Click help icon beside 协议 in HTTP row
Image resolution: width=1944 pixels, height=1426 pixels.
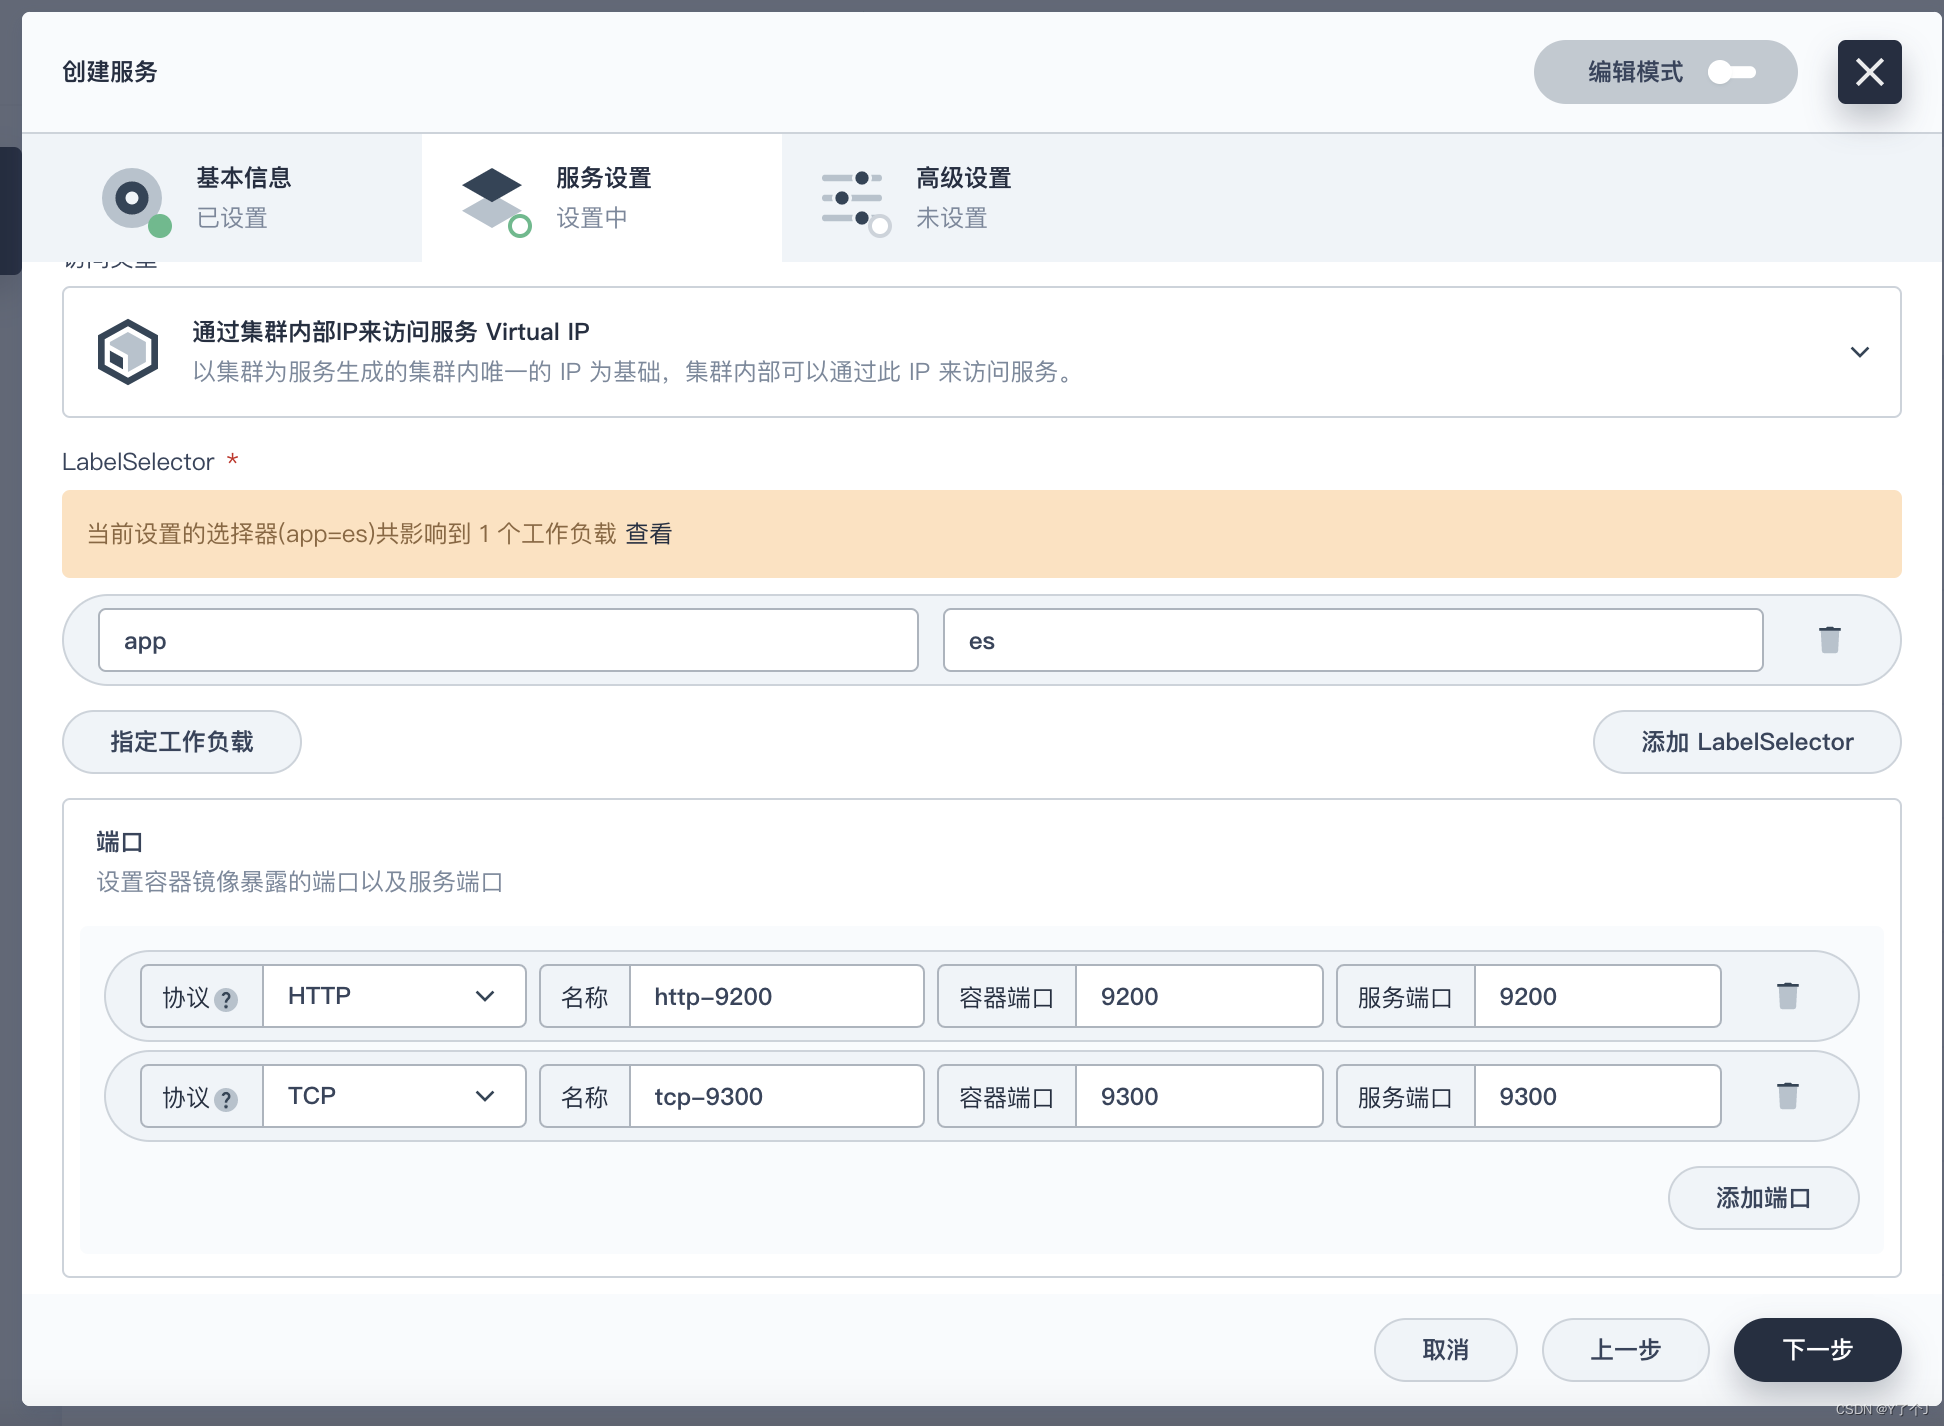point(226,999)
